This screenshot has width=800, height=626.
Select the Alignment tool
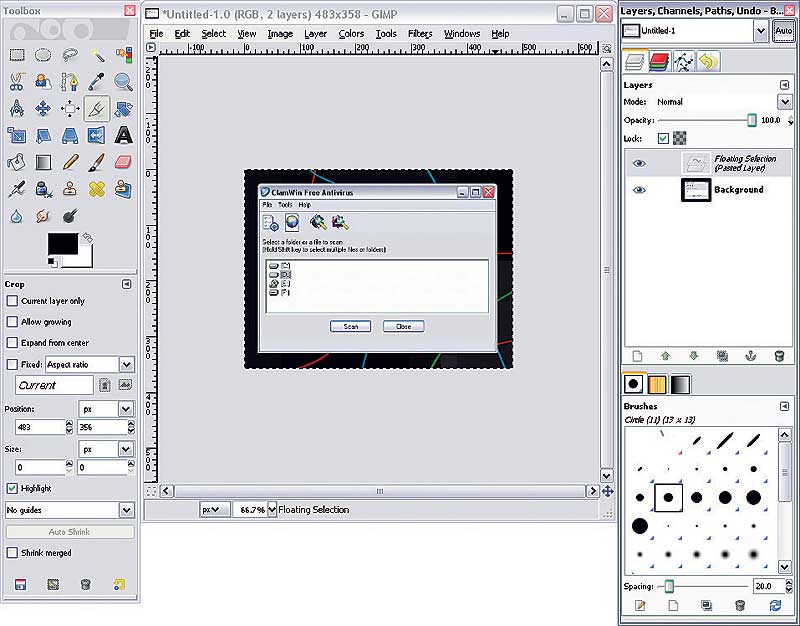coord(70,108)
